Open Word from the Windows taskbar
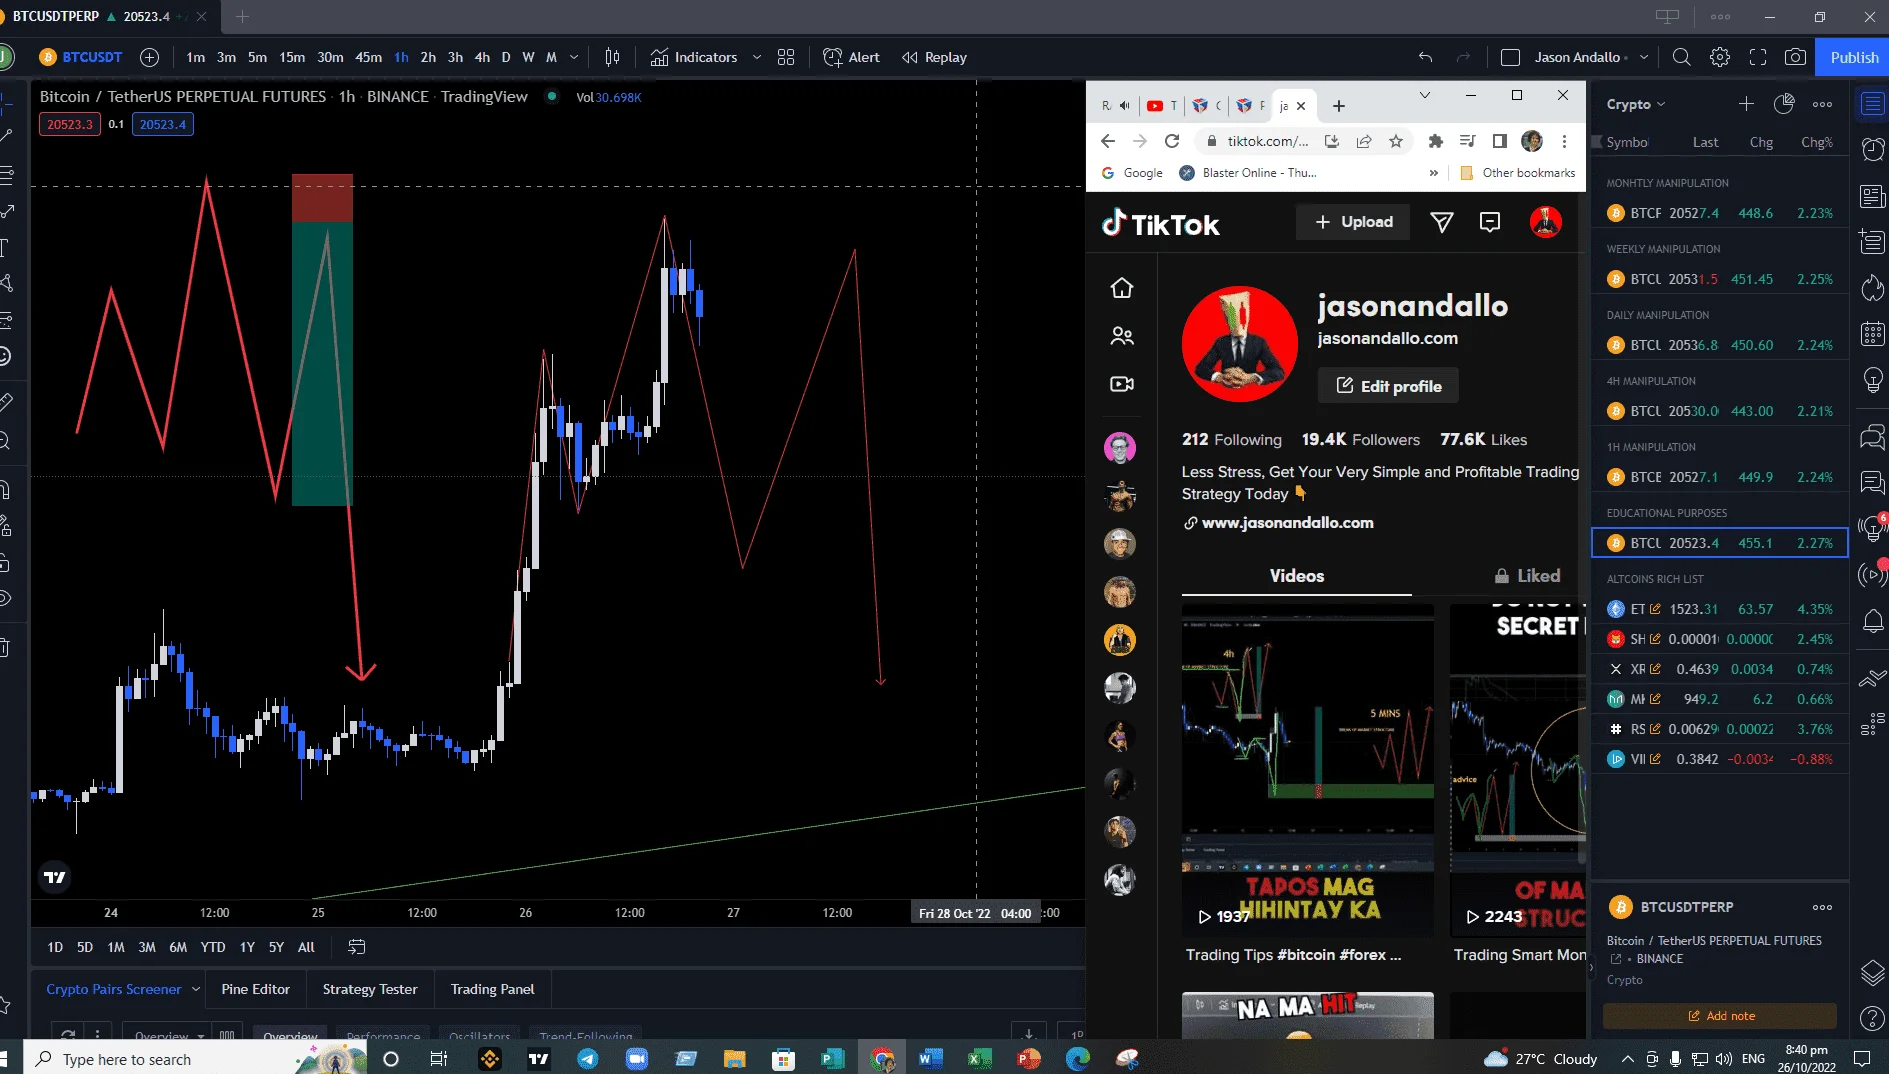 [930, 1059]
